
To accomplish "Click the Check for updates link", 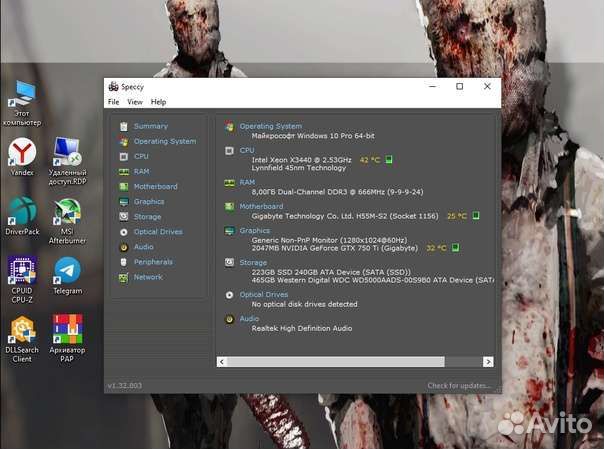I will coord(458,385).
